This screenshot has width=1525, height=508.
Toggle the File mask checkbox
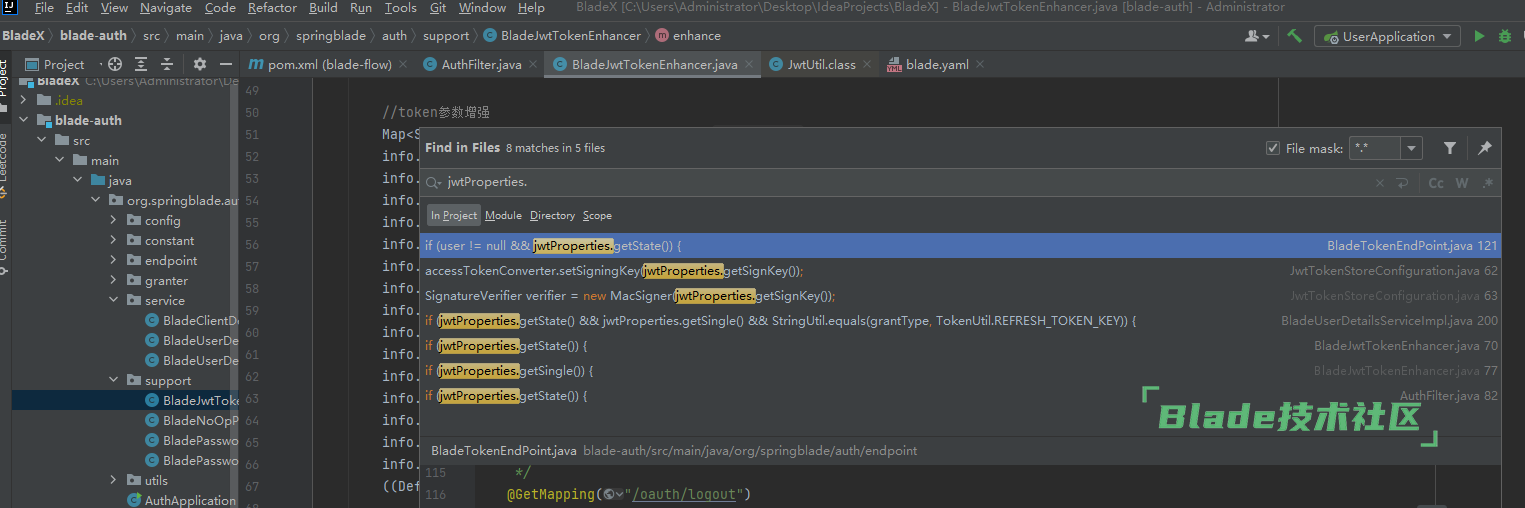[1272, 148]
